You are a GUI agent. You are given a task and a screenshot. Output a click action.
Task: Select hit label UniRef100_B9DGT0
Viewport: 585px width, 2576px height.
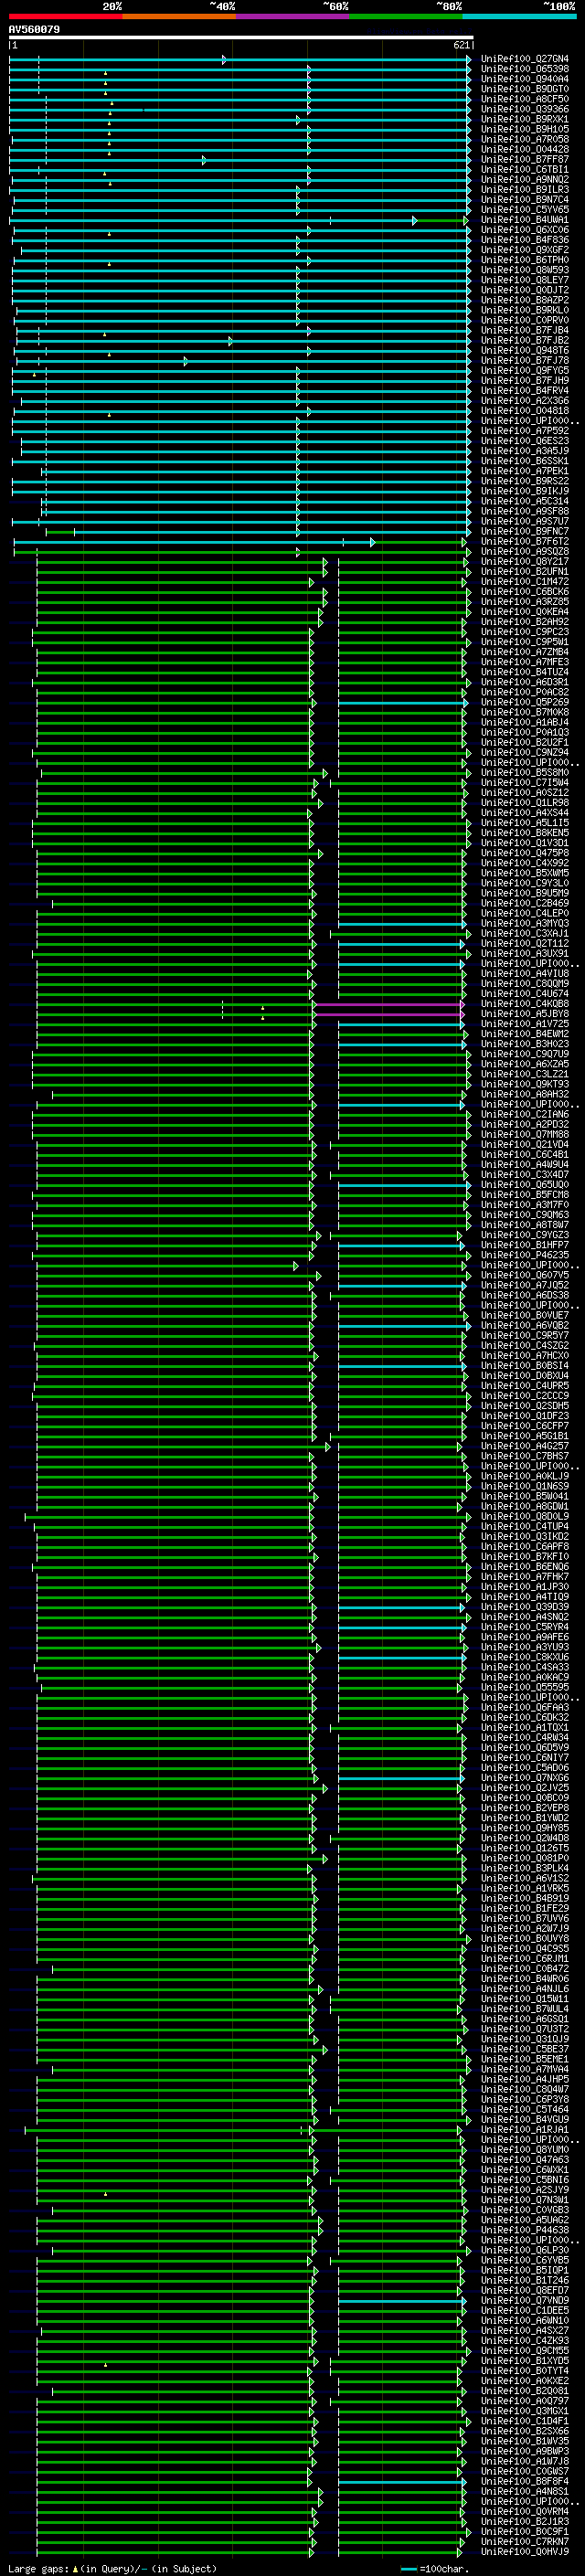click(525, 89)
